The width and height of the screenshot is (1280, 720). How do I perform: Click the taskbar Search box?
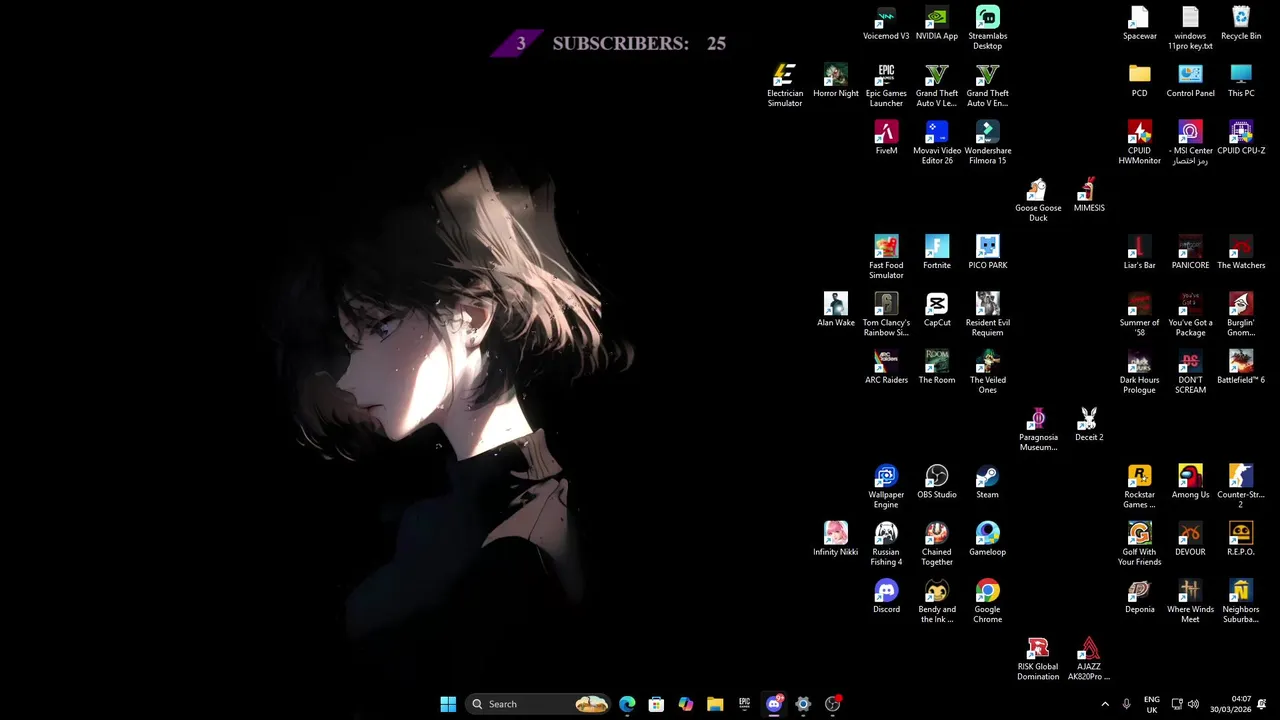pyautogui.click(x=540, y=704)
